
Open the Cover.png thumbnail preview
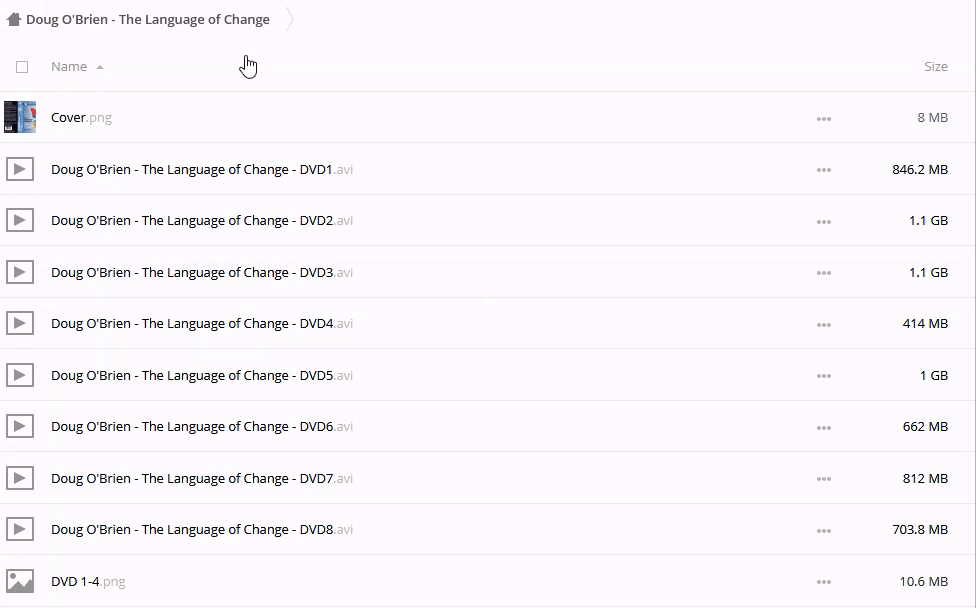[20, 117]
